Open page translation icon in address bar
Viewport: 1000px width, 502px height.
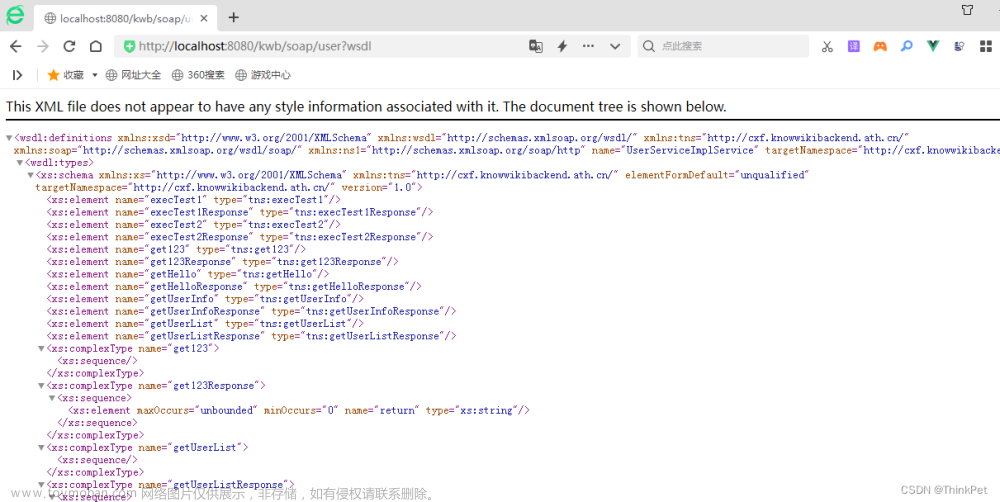(536, 46)
